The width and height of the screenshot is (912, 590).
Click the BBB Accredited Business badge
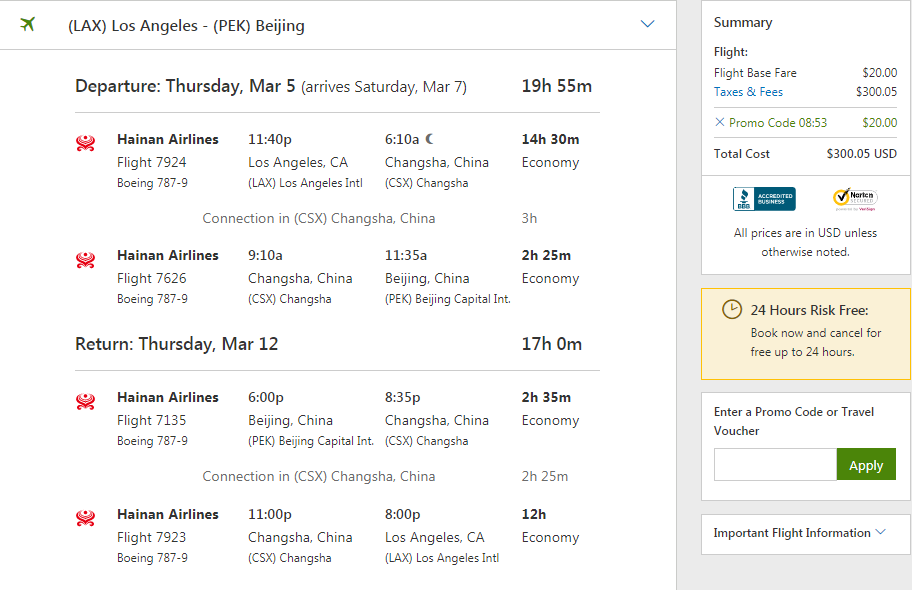(764, 199)
